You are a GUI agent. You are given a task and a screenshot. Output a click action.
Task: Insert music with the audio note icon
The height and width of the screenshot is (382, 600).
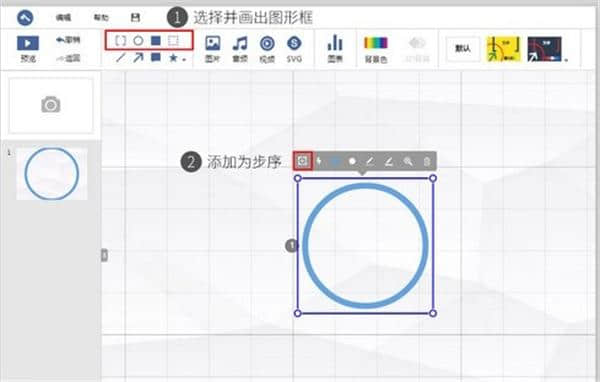[x=240, y=49]
